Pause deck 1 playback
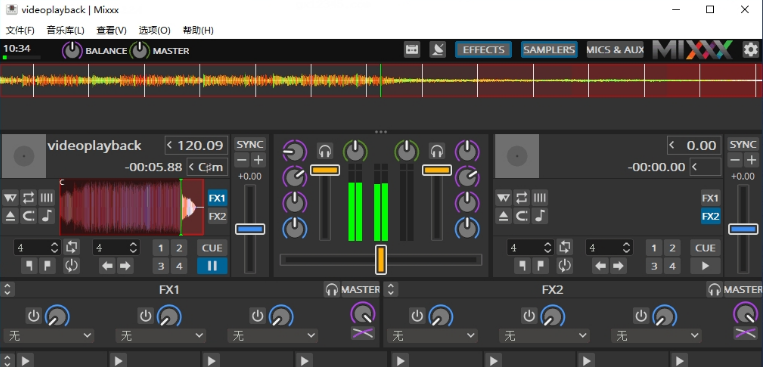This screenshot has width=764, height=367. pyautogui.click(x=212, y=266)
